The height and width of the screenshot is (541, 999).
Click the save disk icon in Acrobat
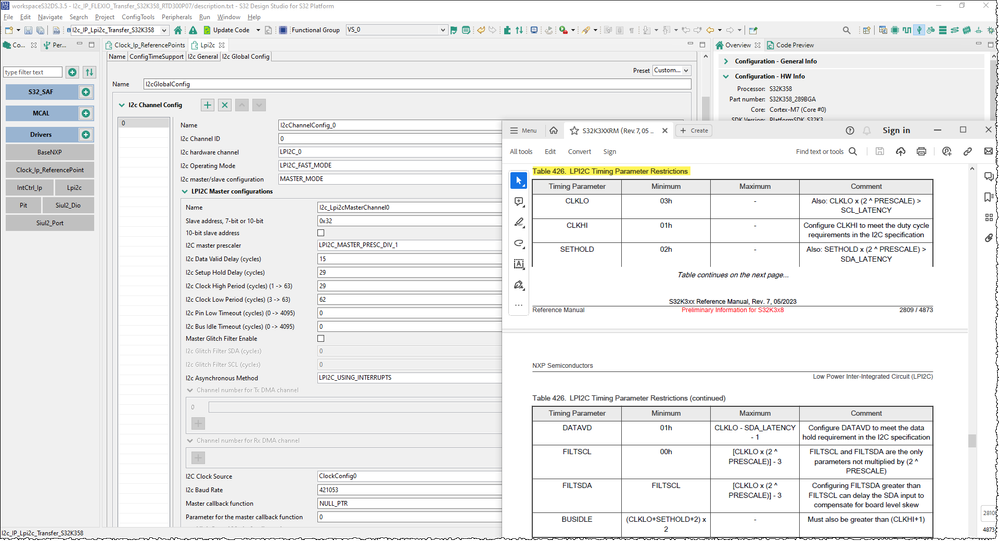click(879, 152)
